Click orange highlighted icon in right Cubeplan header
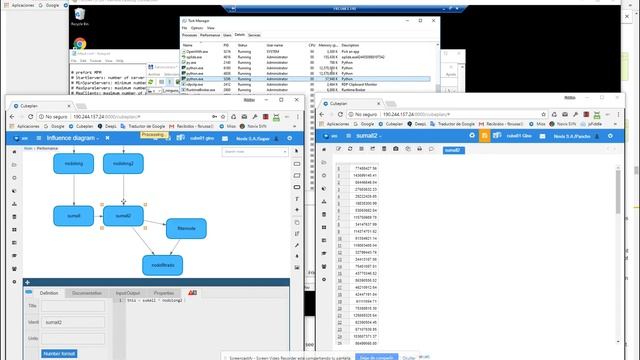Viewport: 640px width, 360px height. click(x=484, y=136)
